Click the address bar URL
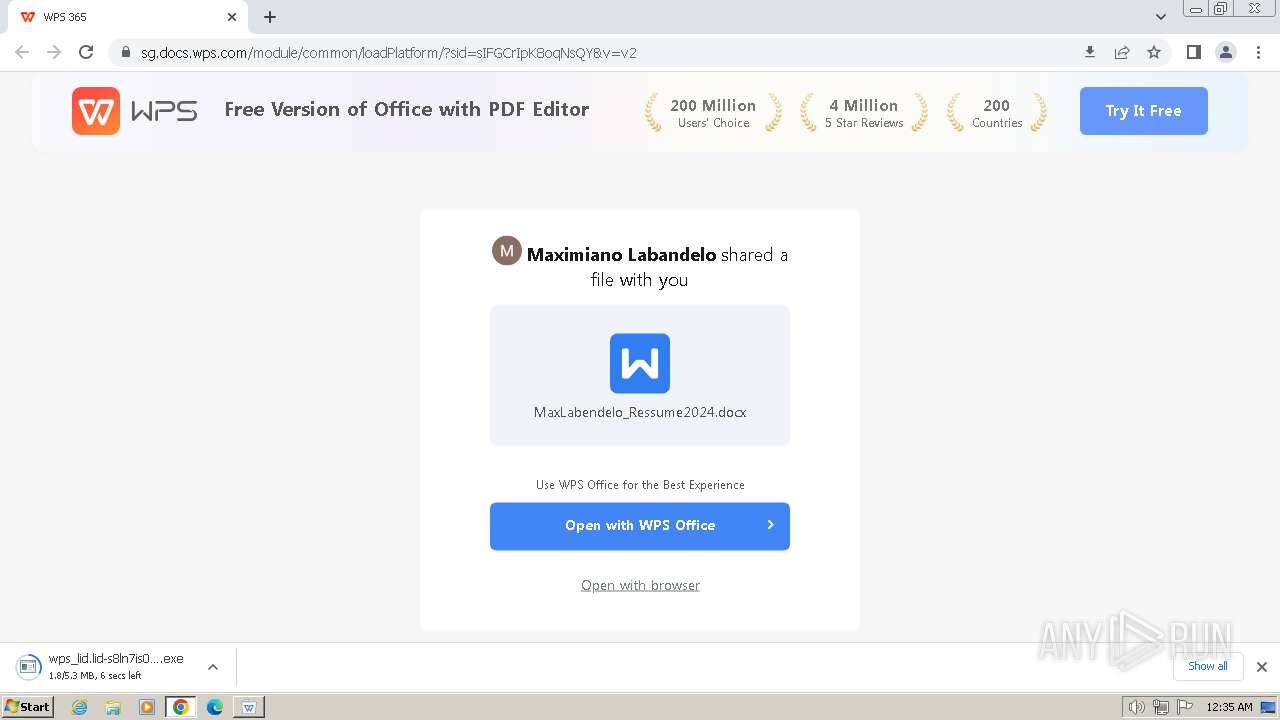 [389, 53]
